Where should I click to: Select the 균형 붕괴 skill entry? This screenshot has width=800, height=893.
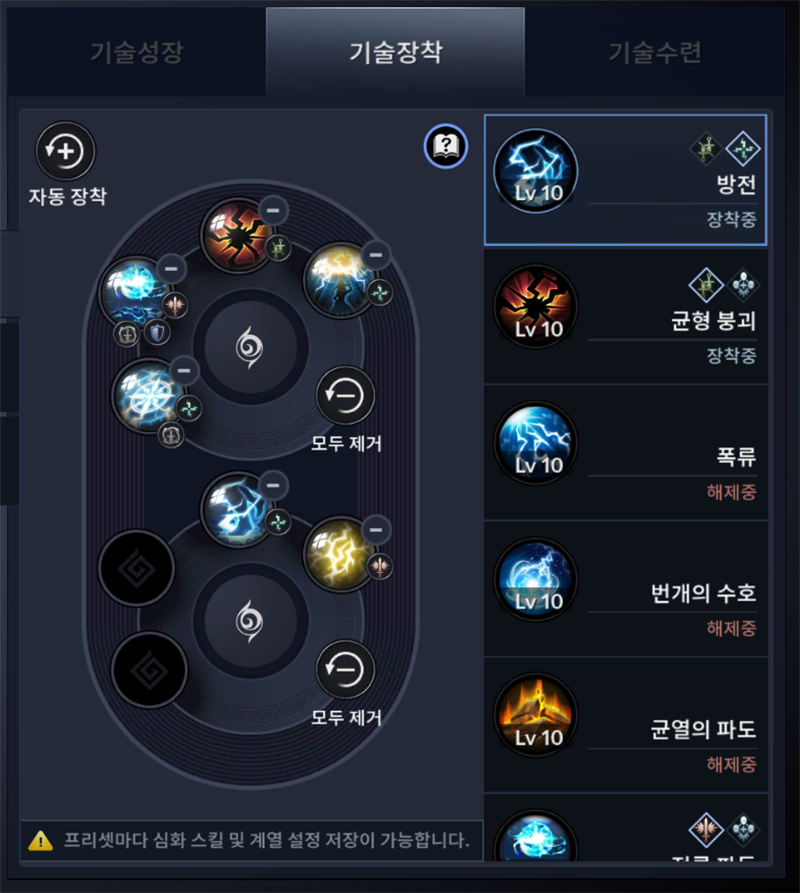pyautogui.click(x=625, y=317)
